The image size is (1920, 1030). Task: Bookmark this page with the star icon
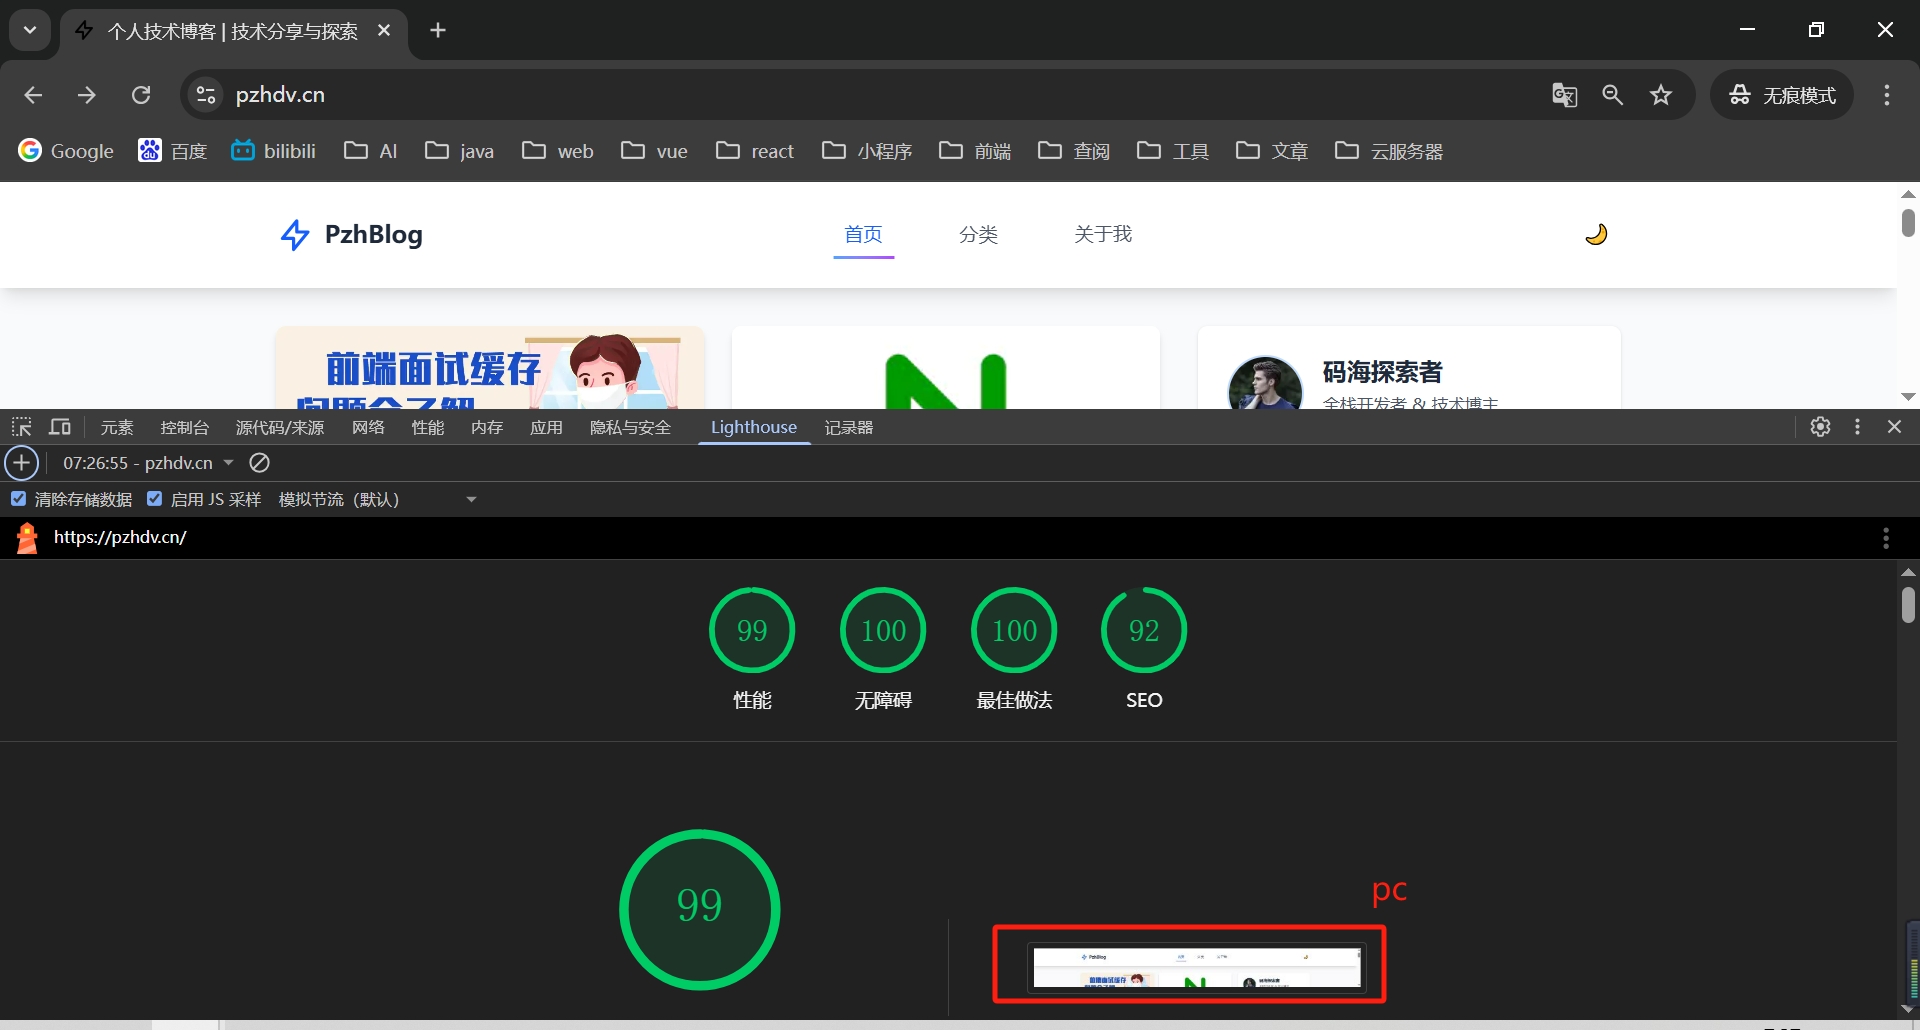1661,95
